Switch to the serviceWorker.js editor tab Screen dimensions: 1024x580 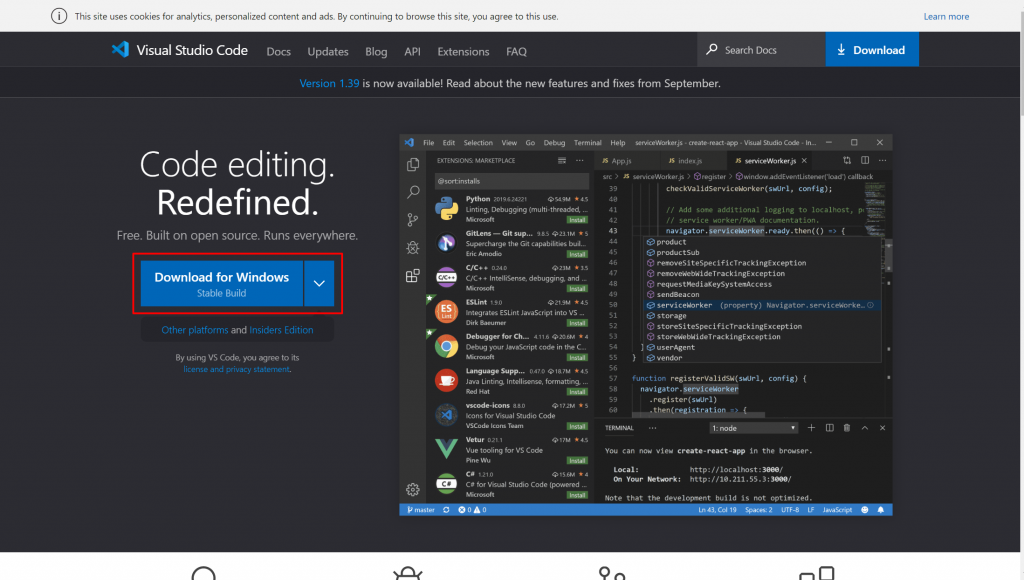point(771,161)
